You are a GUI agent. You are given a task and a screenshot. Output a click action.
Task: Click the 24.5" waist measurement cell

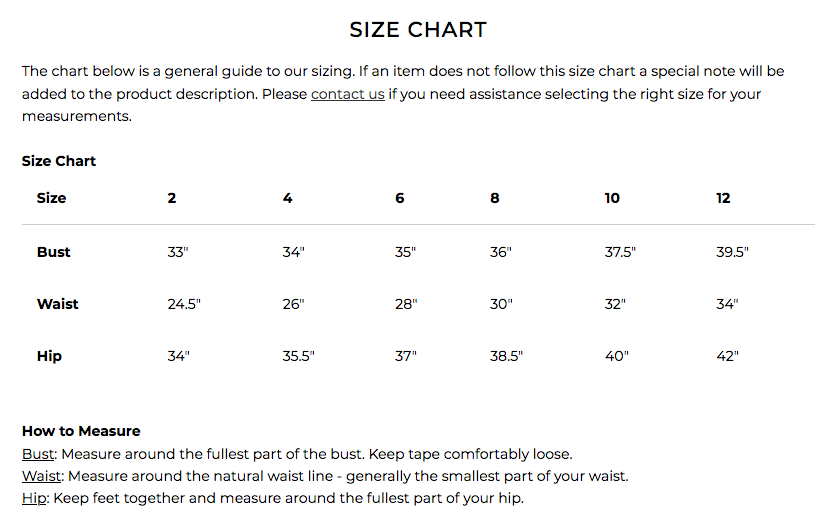point(184,304)
